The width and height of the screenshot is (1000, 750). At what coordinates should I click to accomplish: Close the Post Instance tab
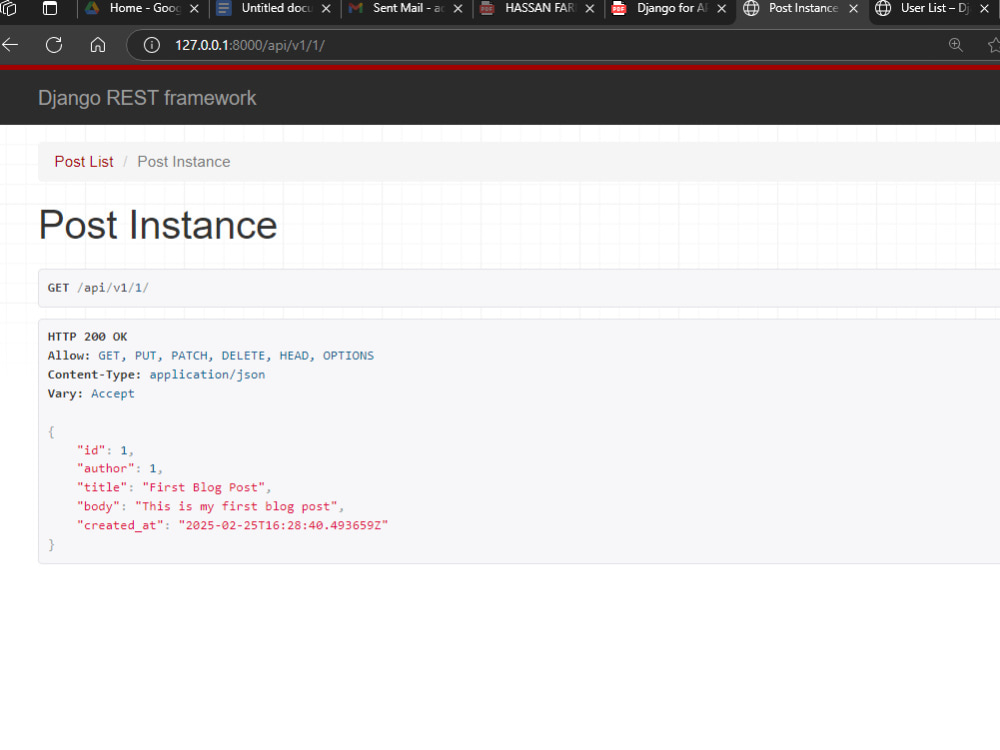(853, 8)
